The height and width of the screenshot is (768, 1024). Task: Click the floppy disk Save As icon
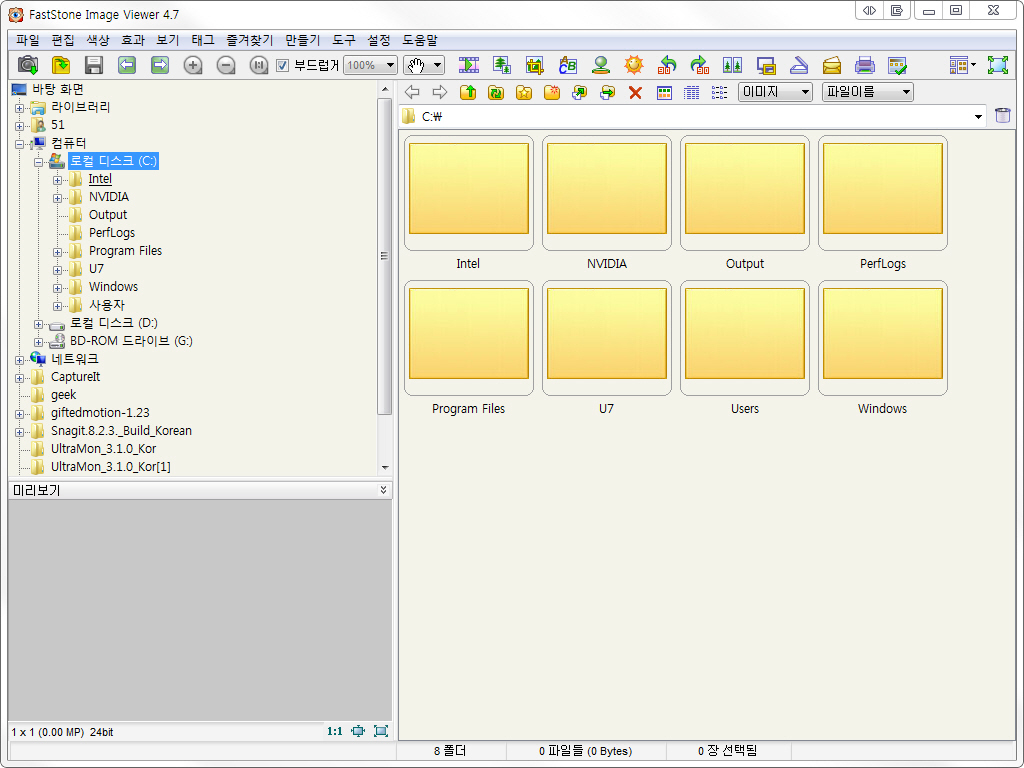(x=94, y=65)
